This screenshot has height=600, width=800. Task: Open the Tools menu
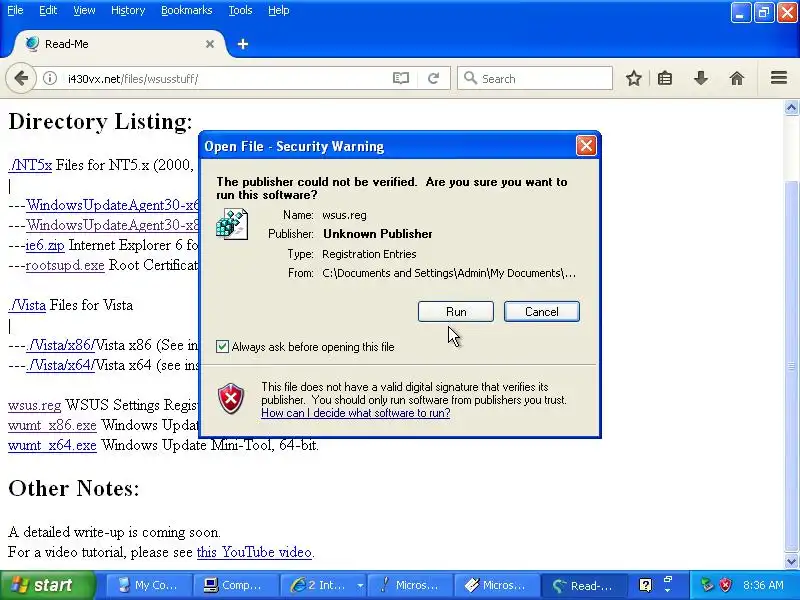(240, 10)
